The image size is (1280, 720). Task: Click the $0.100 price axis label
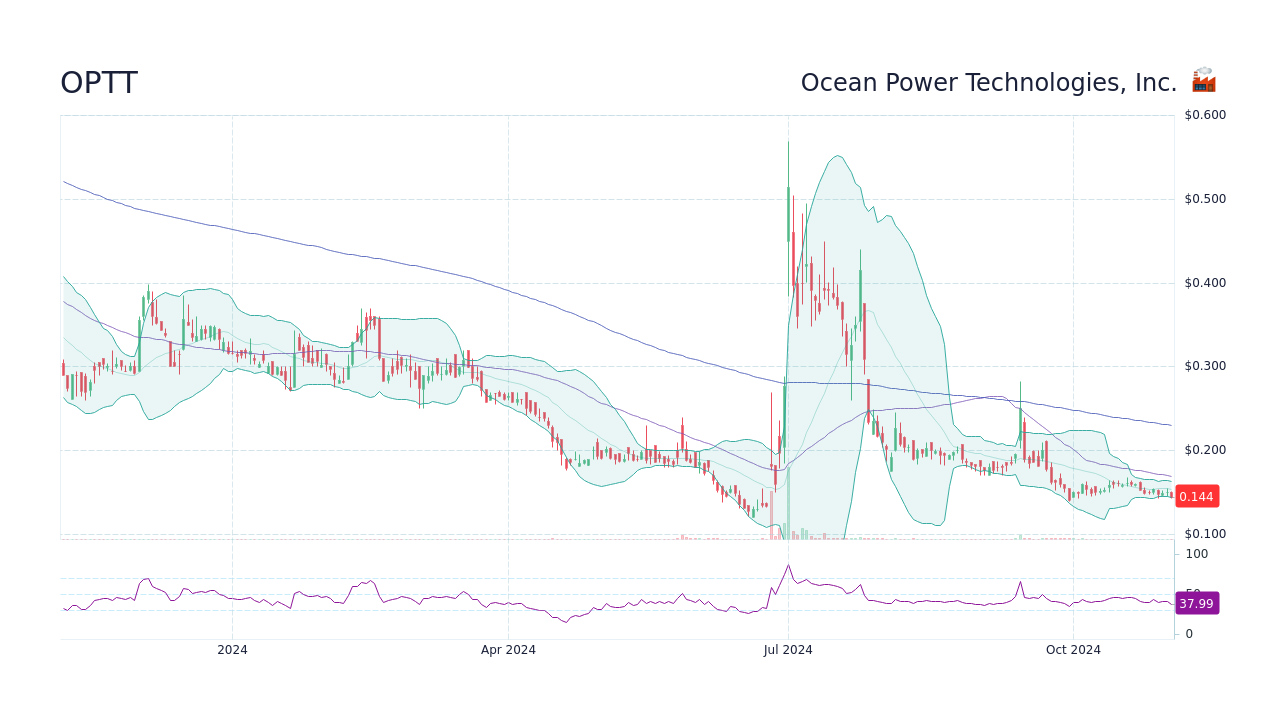(x=1205, y=534)
